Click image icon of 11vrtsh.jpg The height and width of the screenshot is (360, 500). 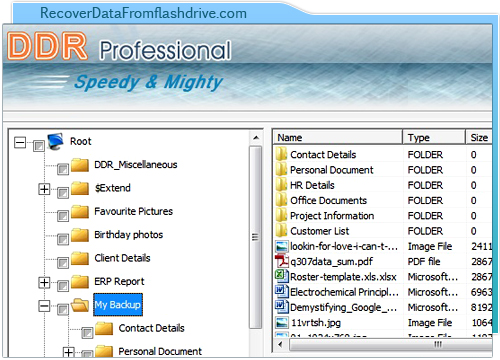coord(282,323)
